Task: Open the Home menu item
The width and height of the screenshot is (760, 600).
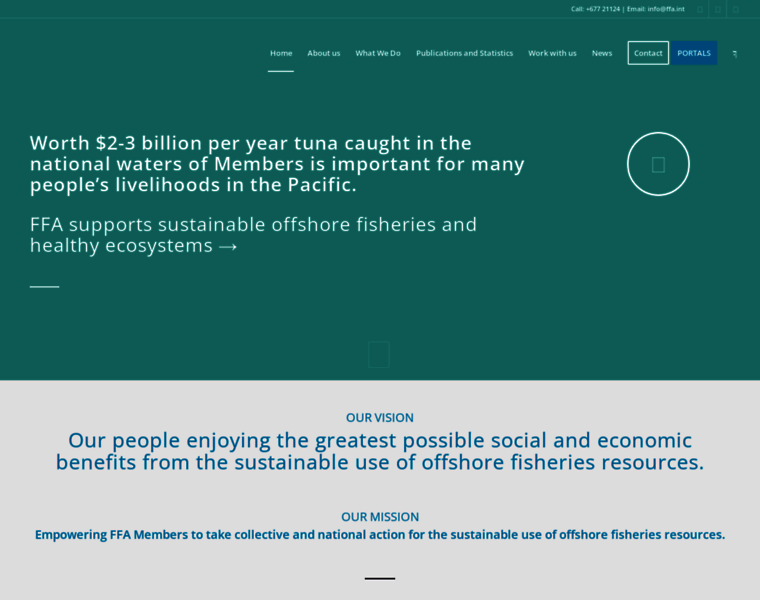Action: [281, 53]
